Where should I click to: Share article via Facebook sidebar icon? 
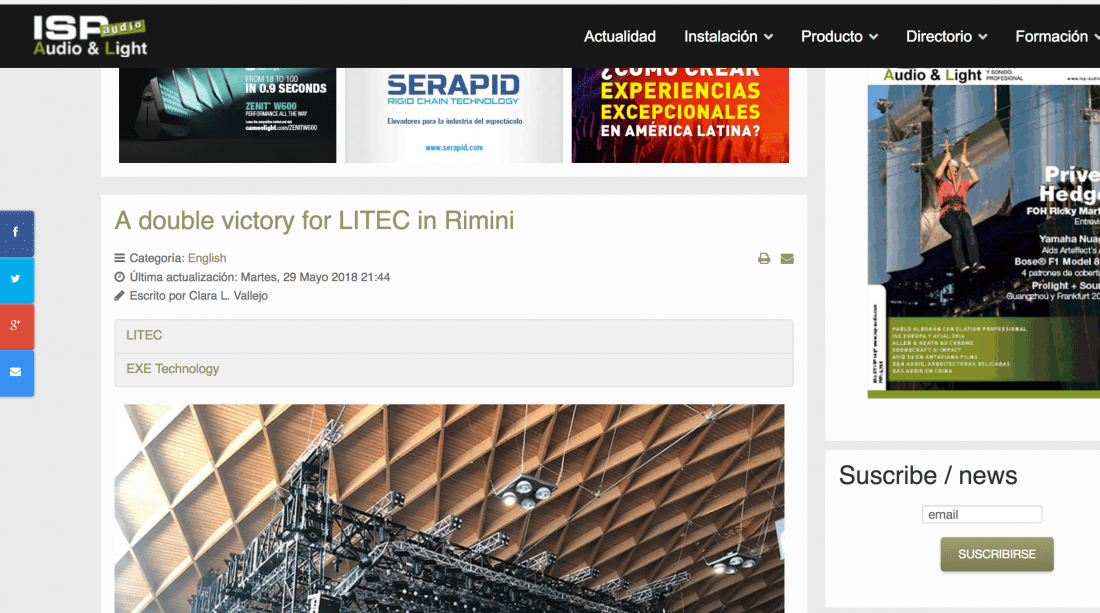click(x=17, y=233)
